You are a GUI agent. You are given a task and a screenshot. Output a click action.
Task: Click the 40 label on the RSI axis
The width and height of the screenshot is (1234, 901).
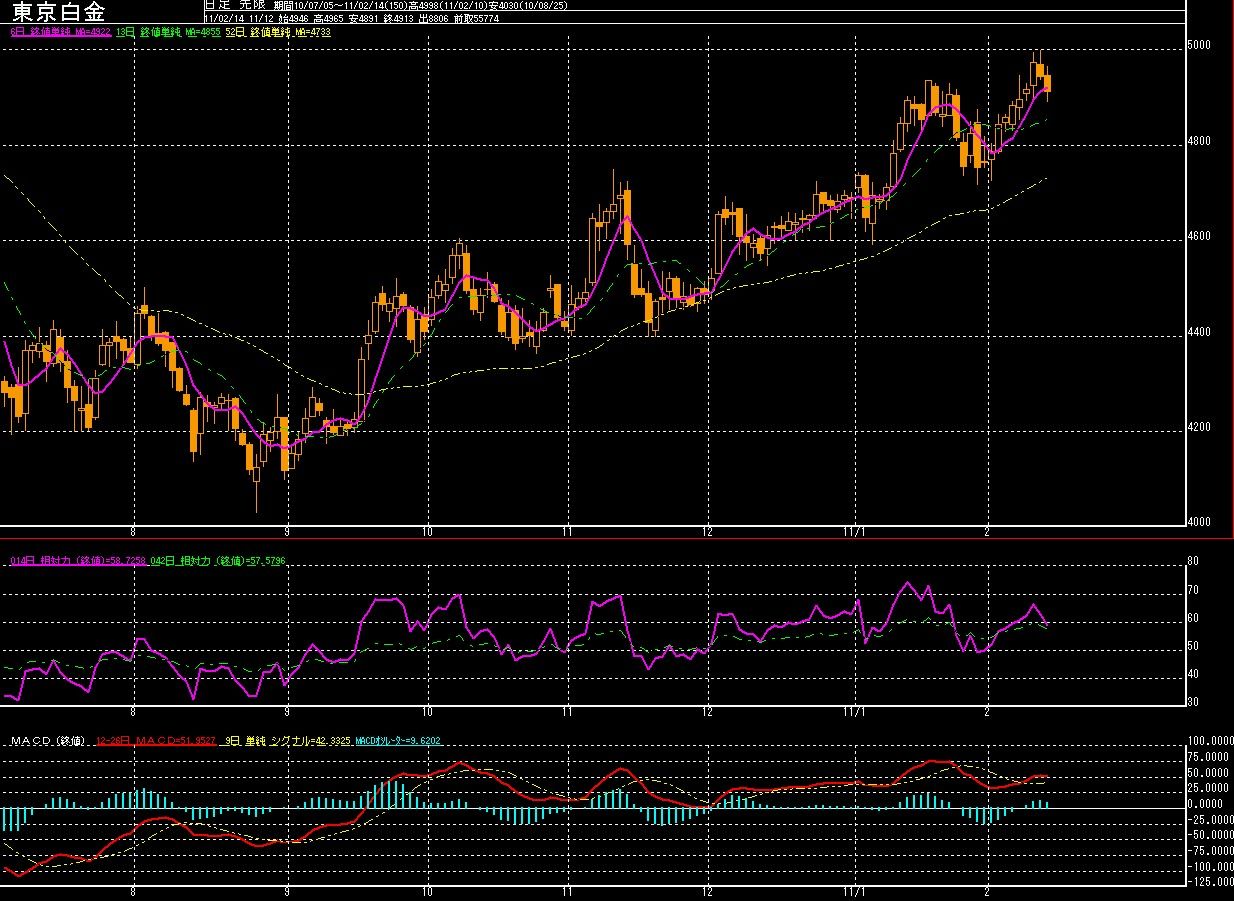(x=1192, y=675)
